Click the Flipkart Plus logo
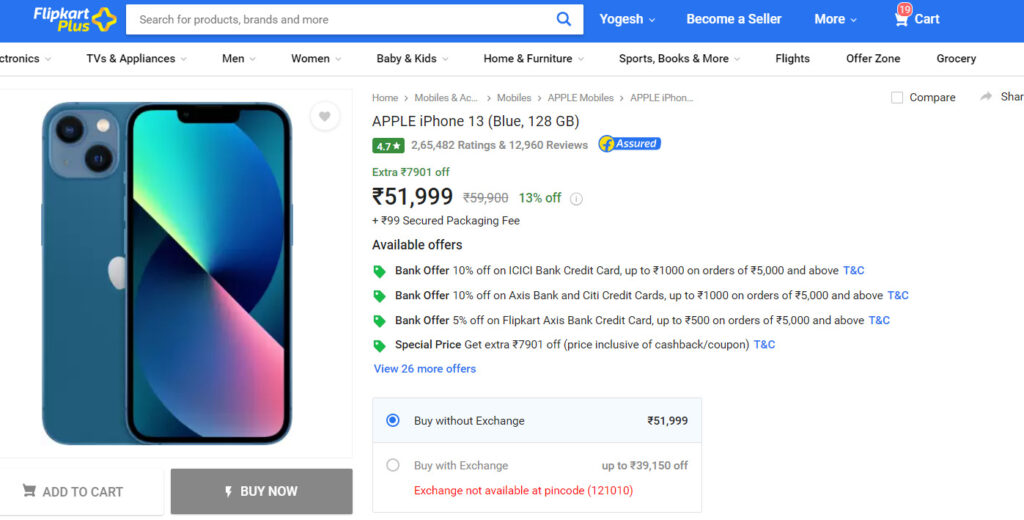The width and height of the screenshot is (1024, 520). [x=75, y=19]
